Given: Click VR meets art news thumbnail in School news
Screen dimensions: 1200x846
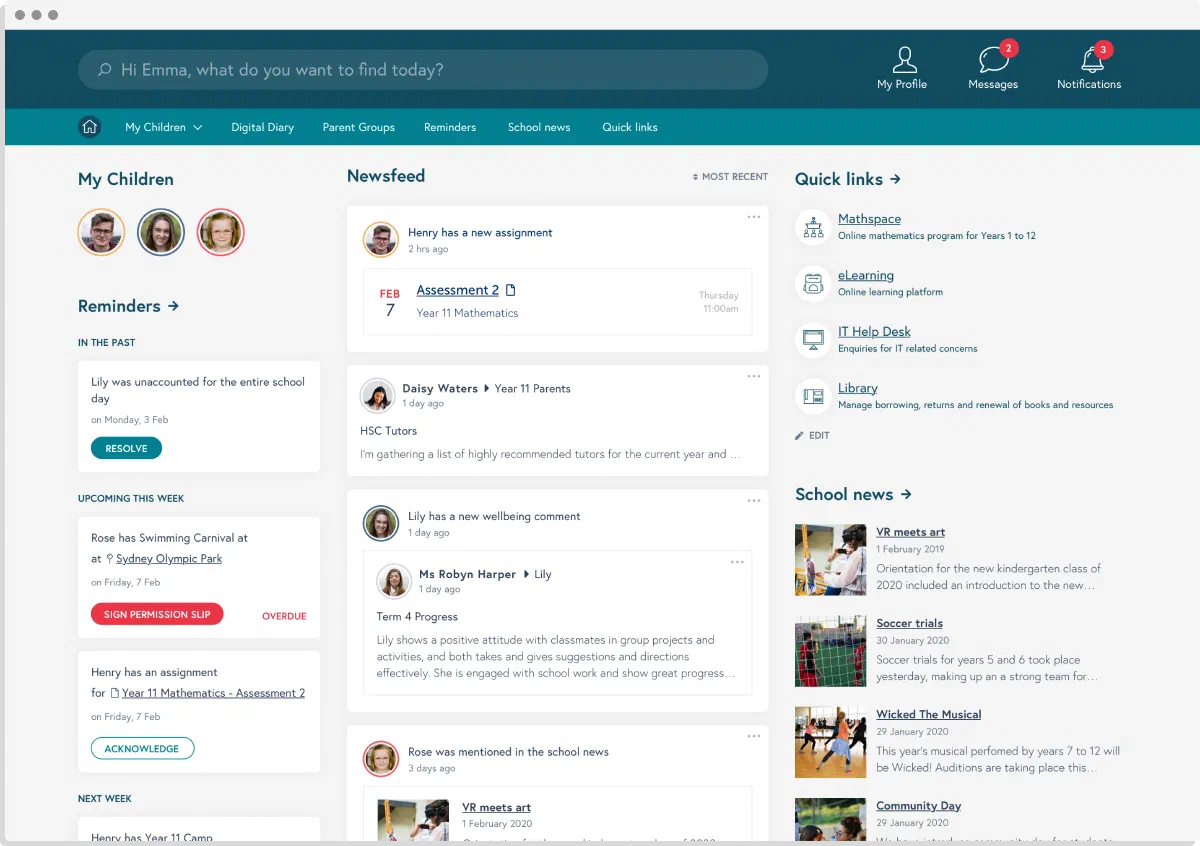Looking at the screenshot, I should coord(830,560).
